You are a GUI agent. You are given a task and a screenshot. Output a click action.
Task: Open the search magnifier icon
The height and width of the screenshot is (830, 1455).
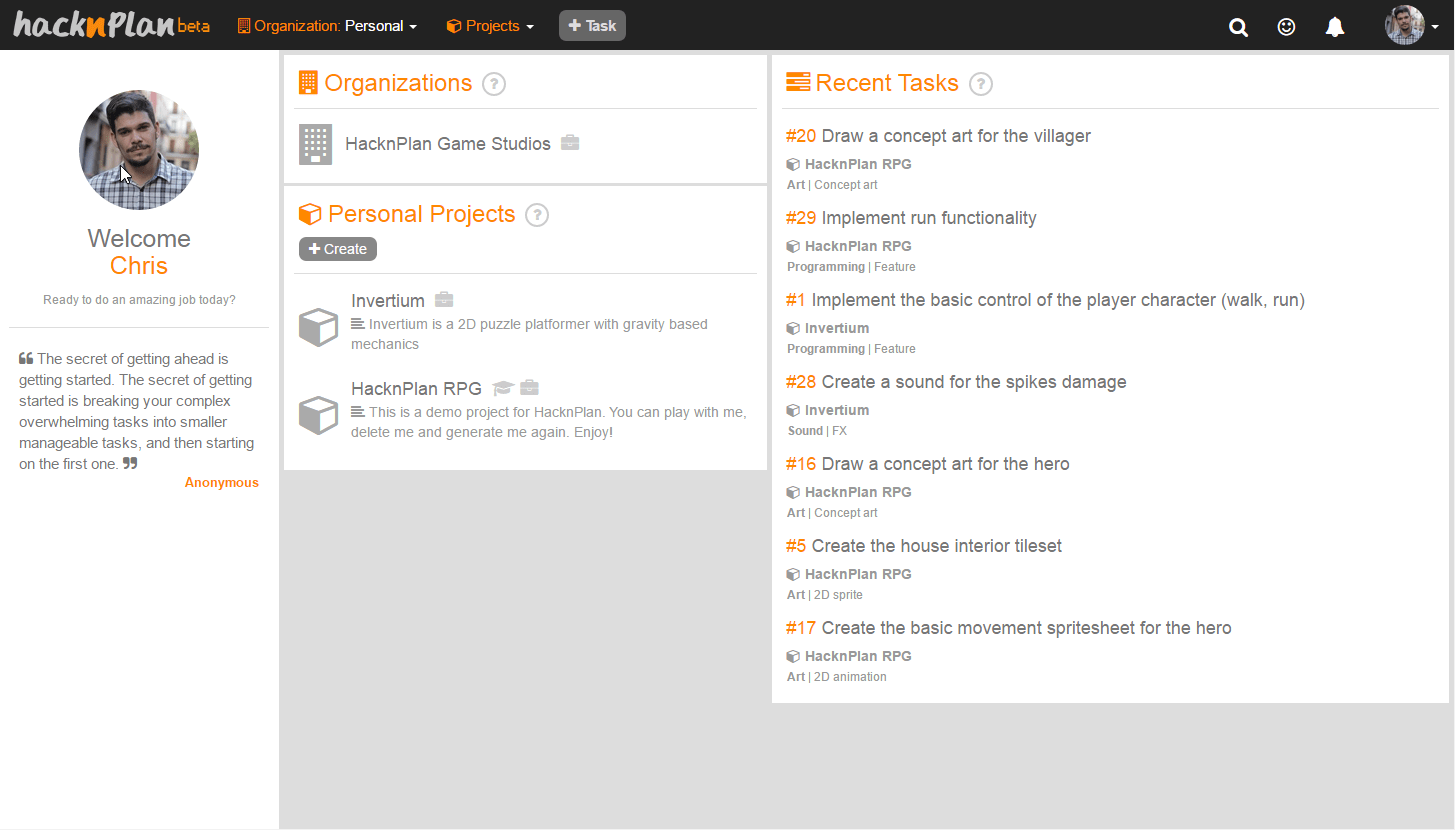coord(1238,27)
